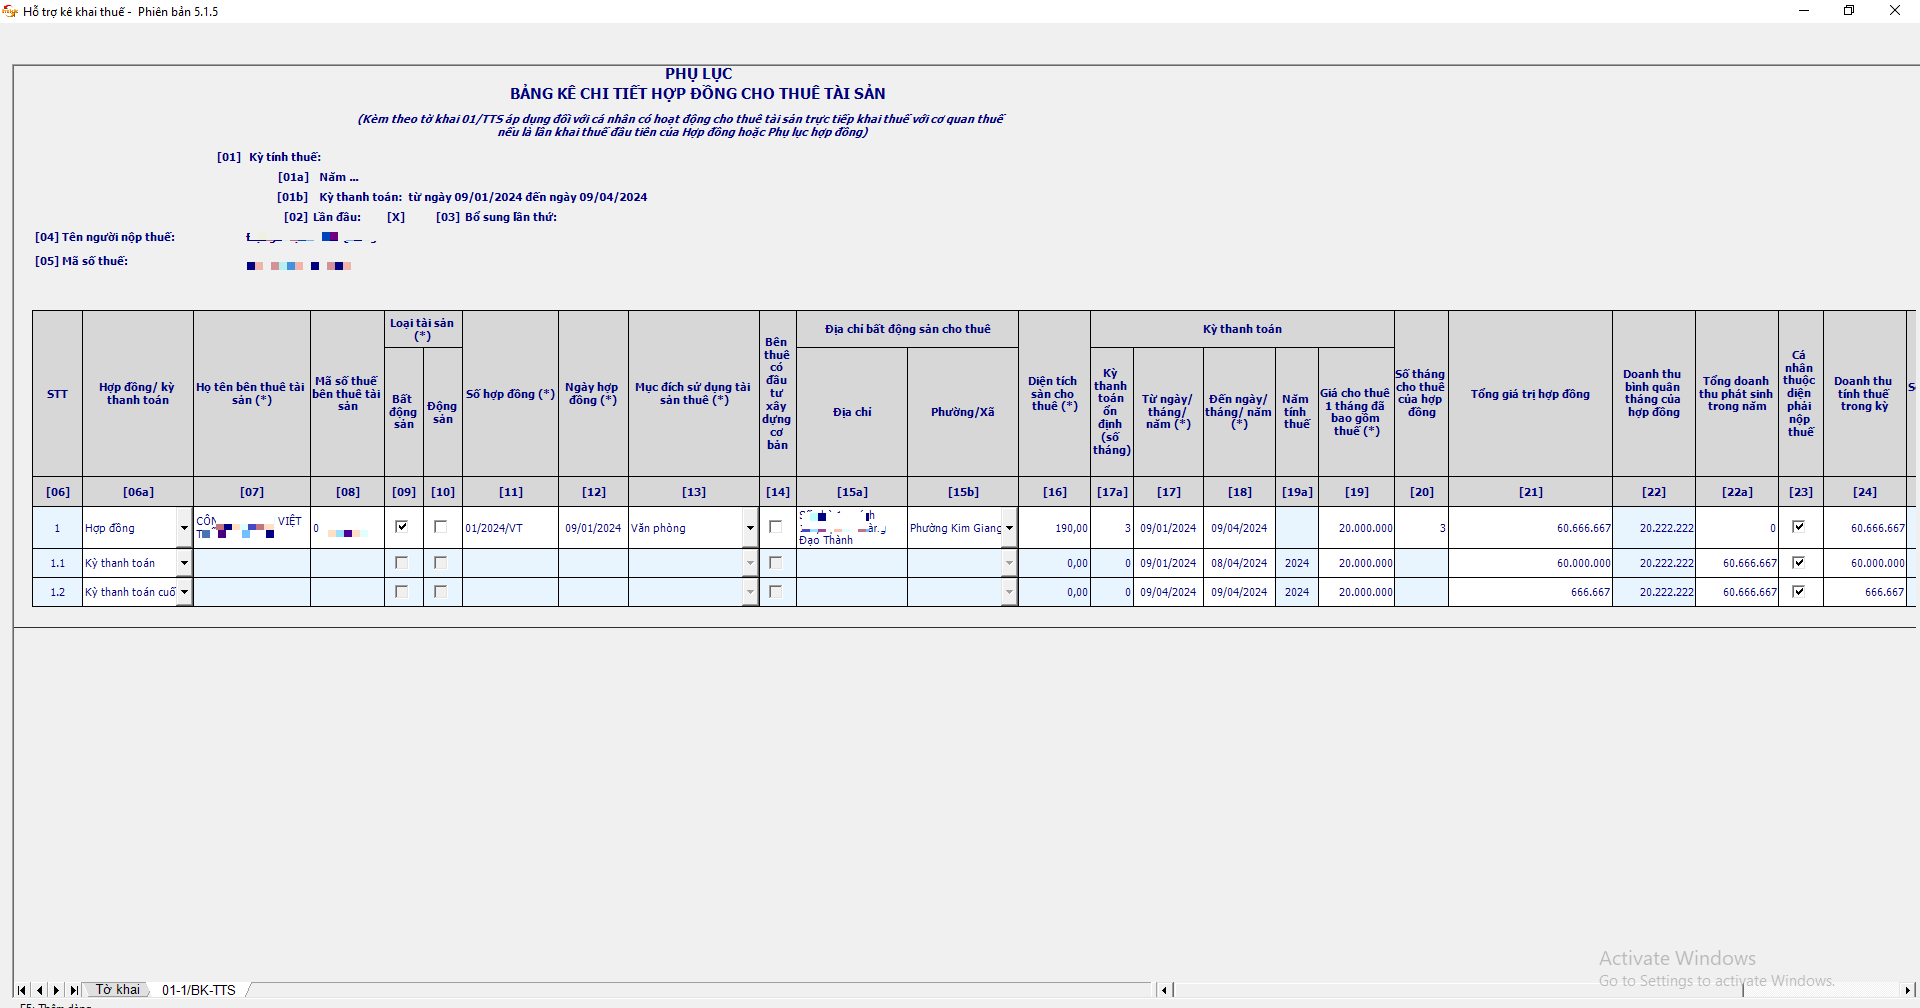Click next sheet navigation arrow
1920x1008 pixels.
pos(57,990)
